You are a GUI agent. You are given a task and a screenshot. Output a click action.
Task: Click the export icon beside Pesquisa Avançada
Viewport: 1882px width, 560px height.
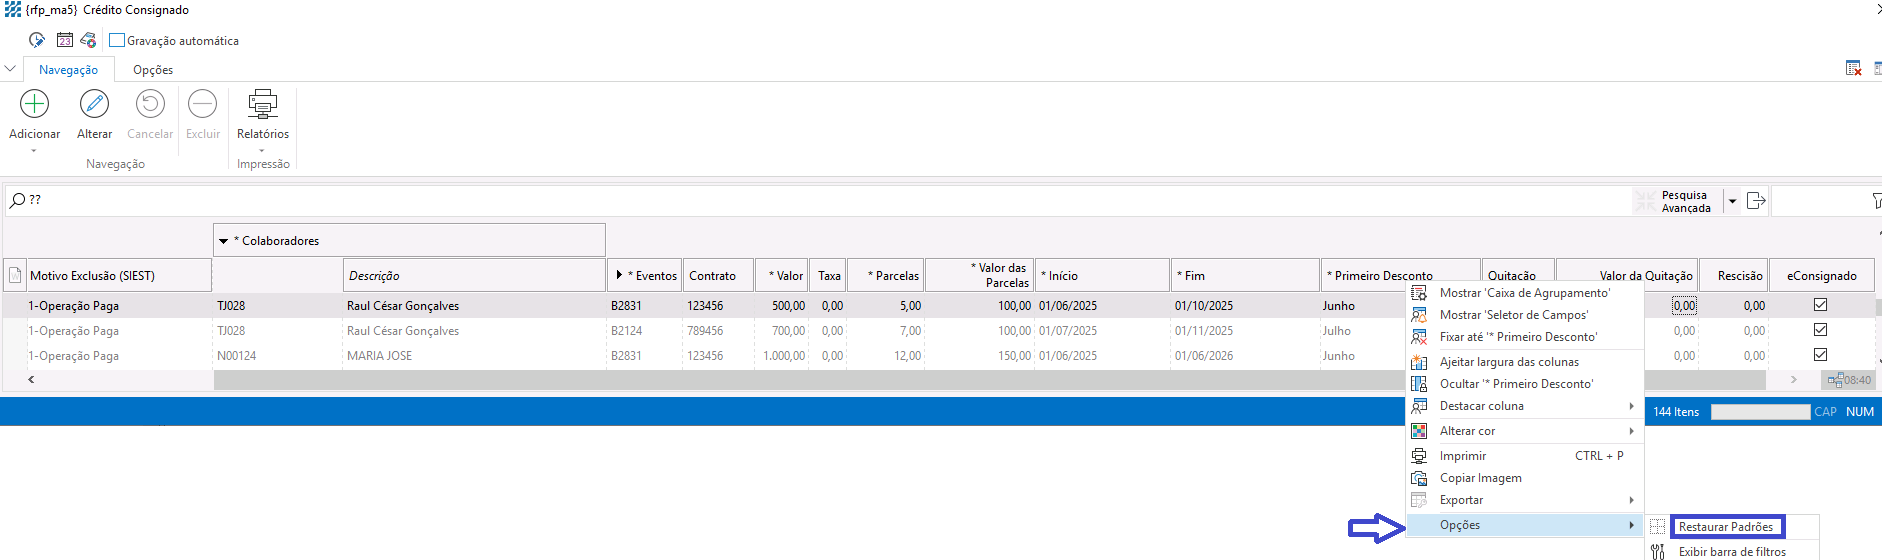(x=1755, y=201)
